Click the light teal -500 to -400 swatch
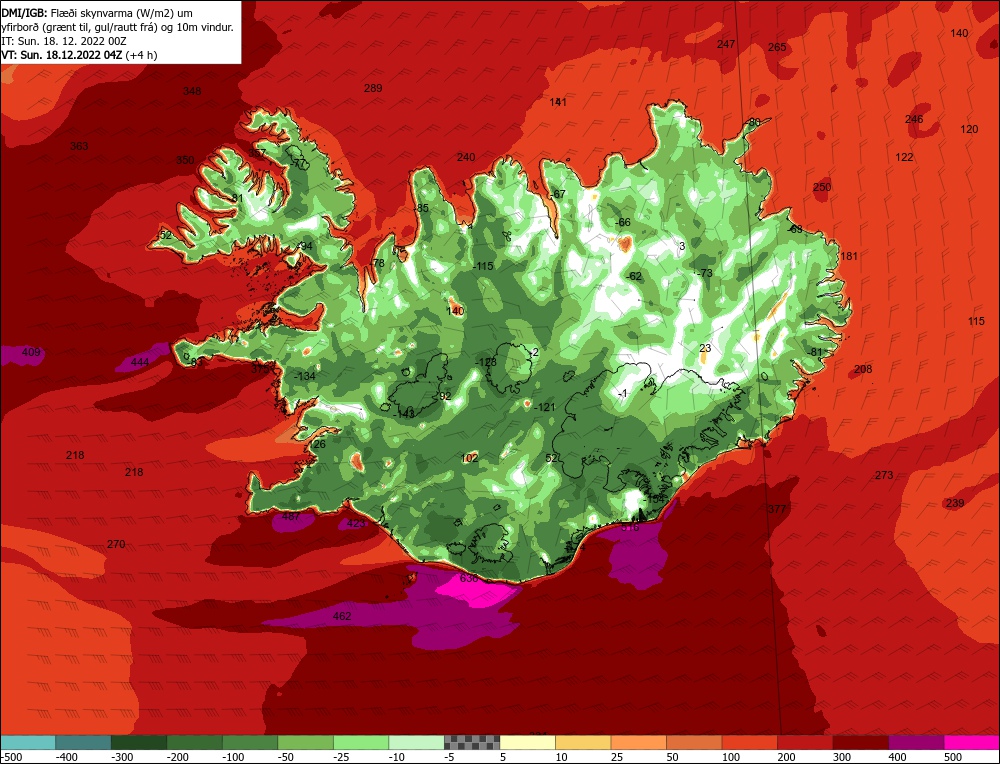The image size is (1000, 764). [x=28, y=742]
